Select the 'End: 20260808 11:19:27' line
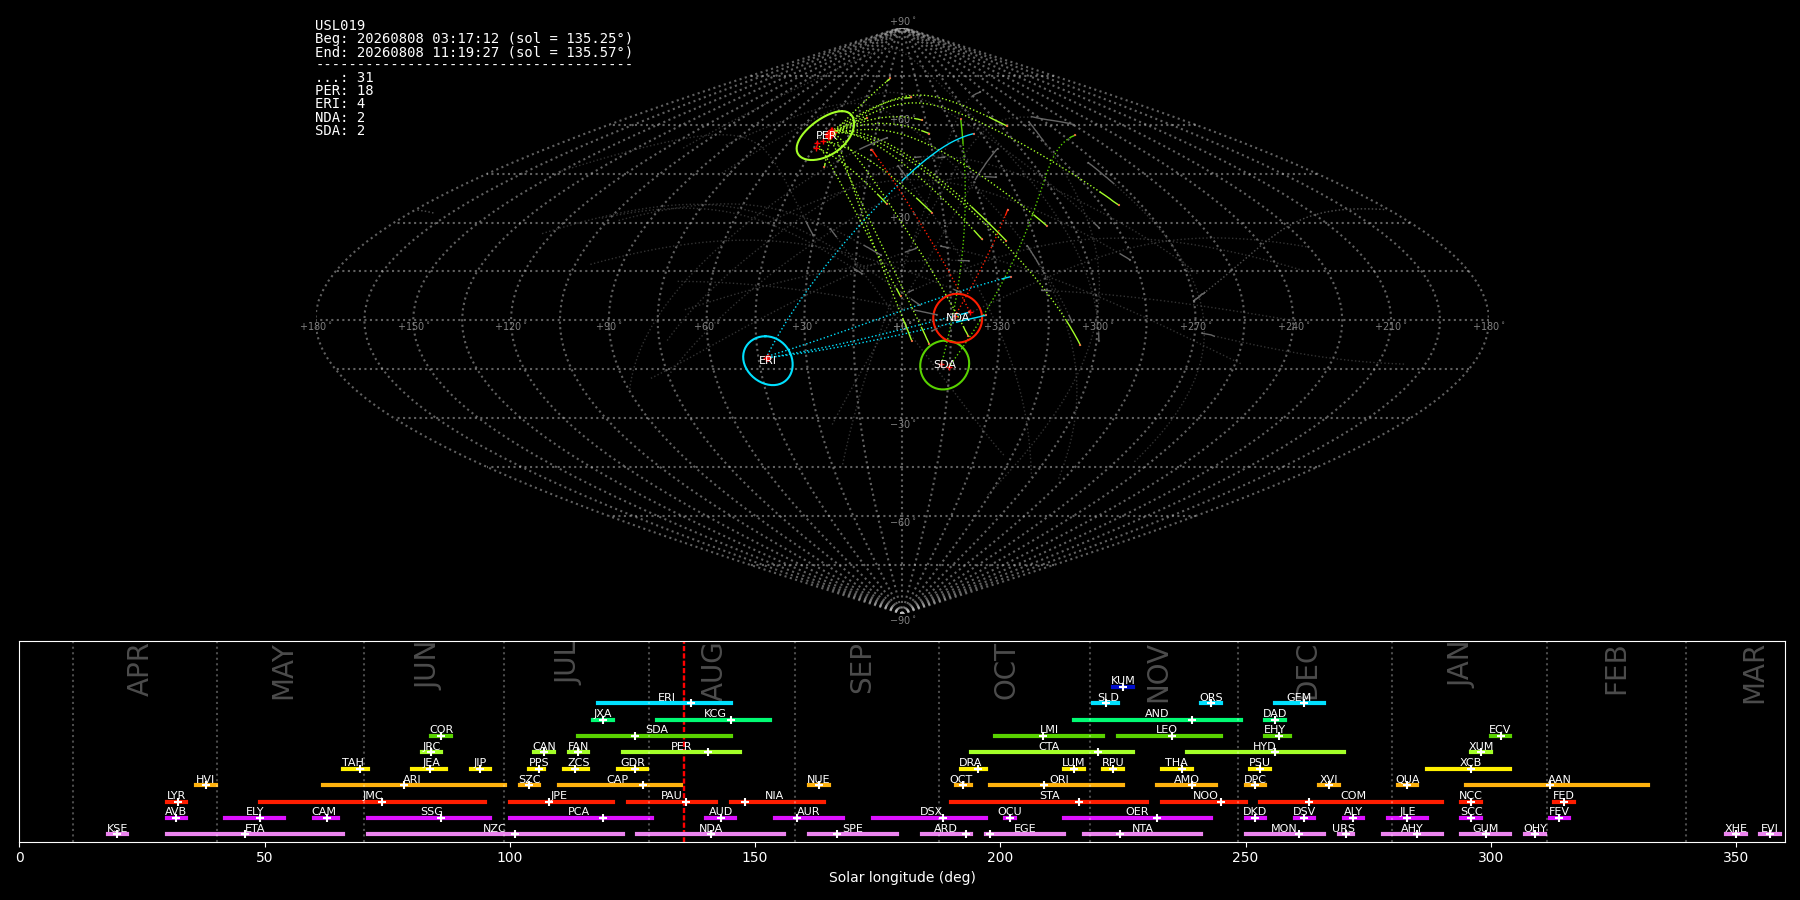The height and width of the screenshot is (900, 1800). click(474, 52)
